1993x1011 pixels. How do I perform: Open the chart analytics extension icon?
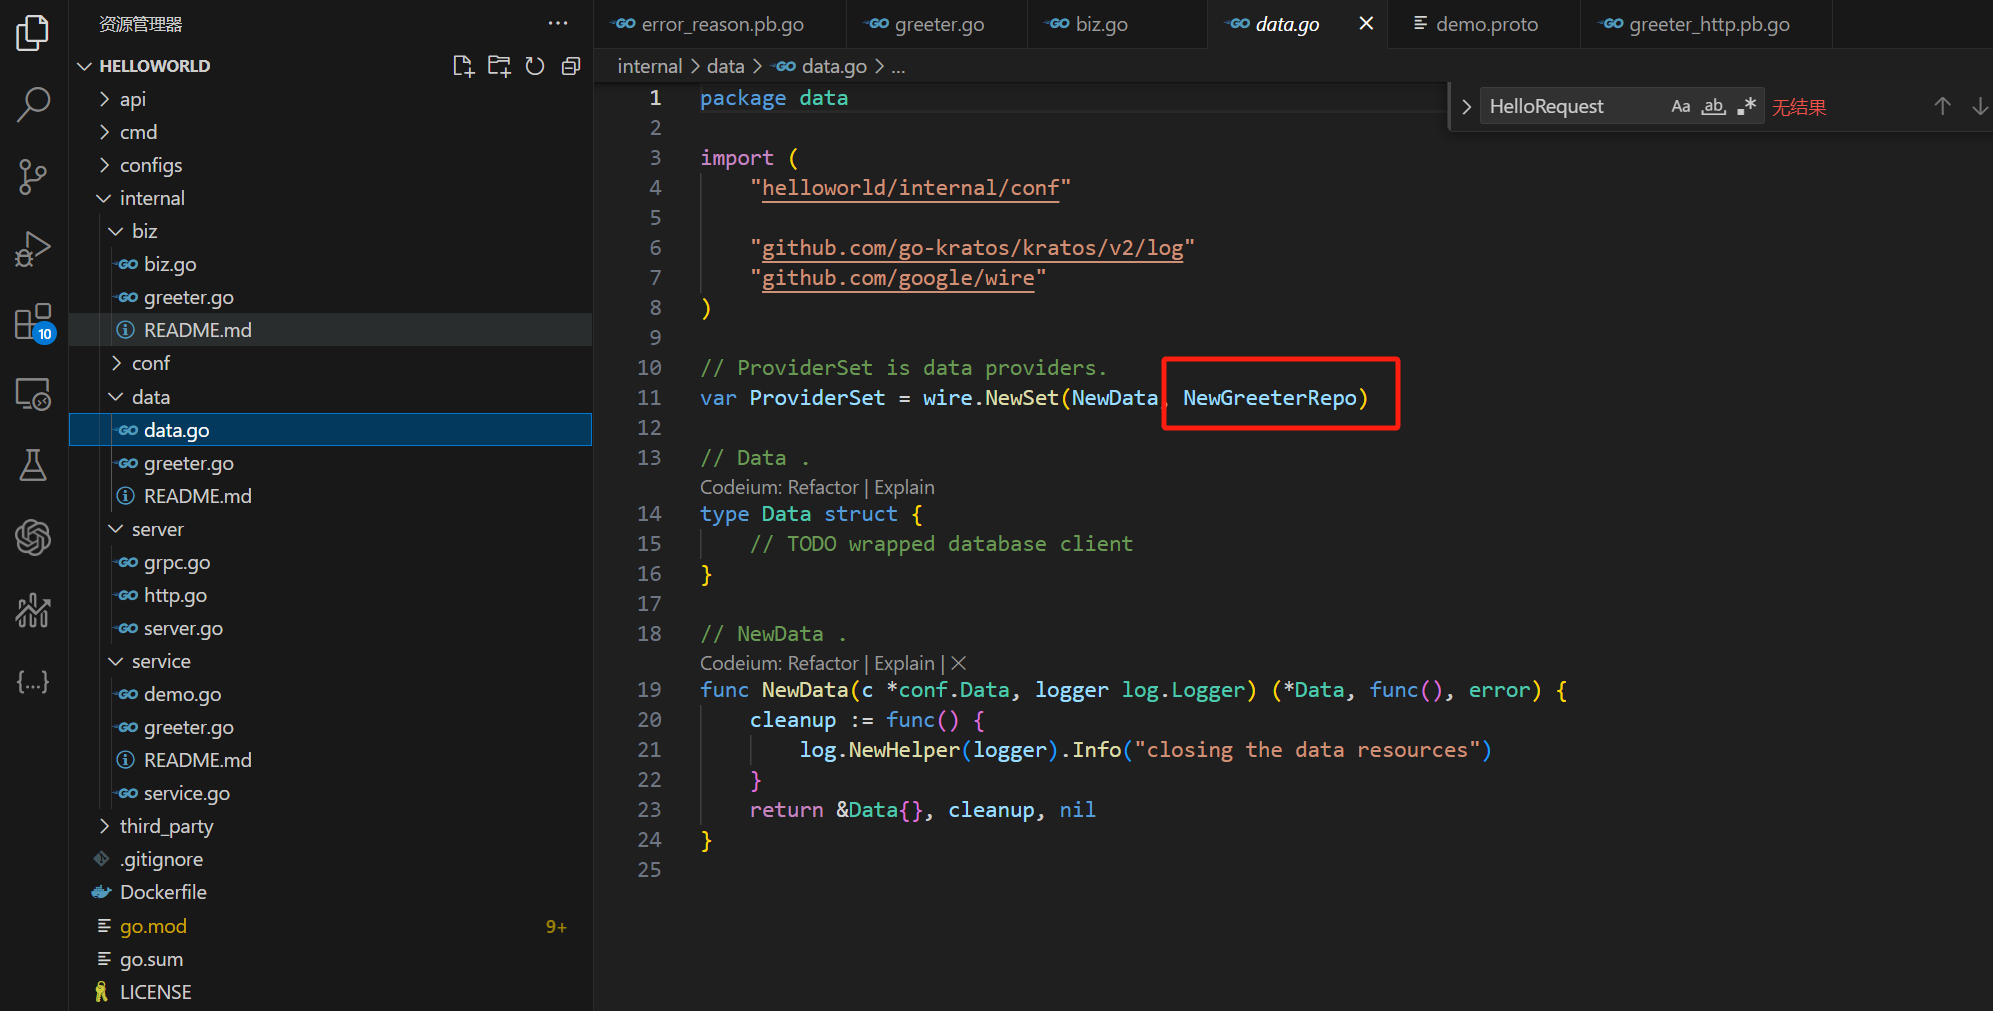(33, 610)
